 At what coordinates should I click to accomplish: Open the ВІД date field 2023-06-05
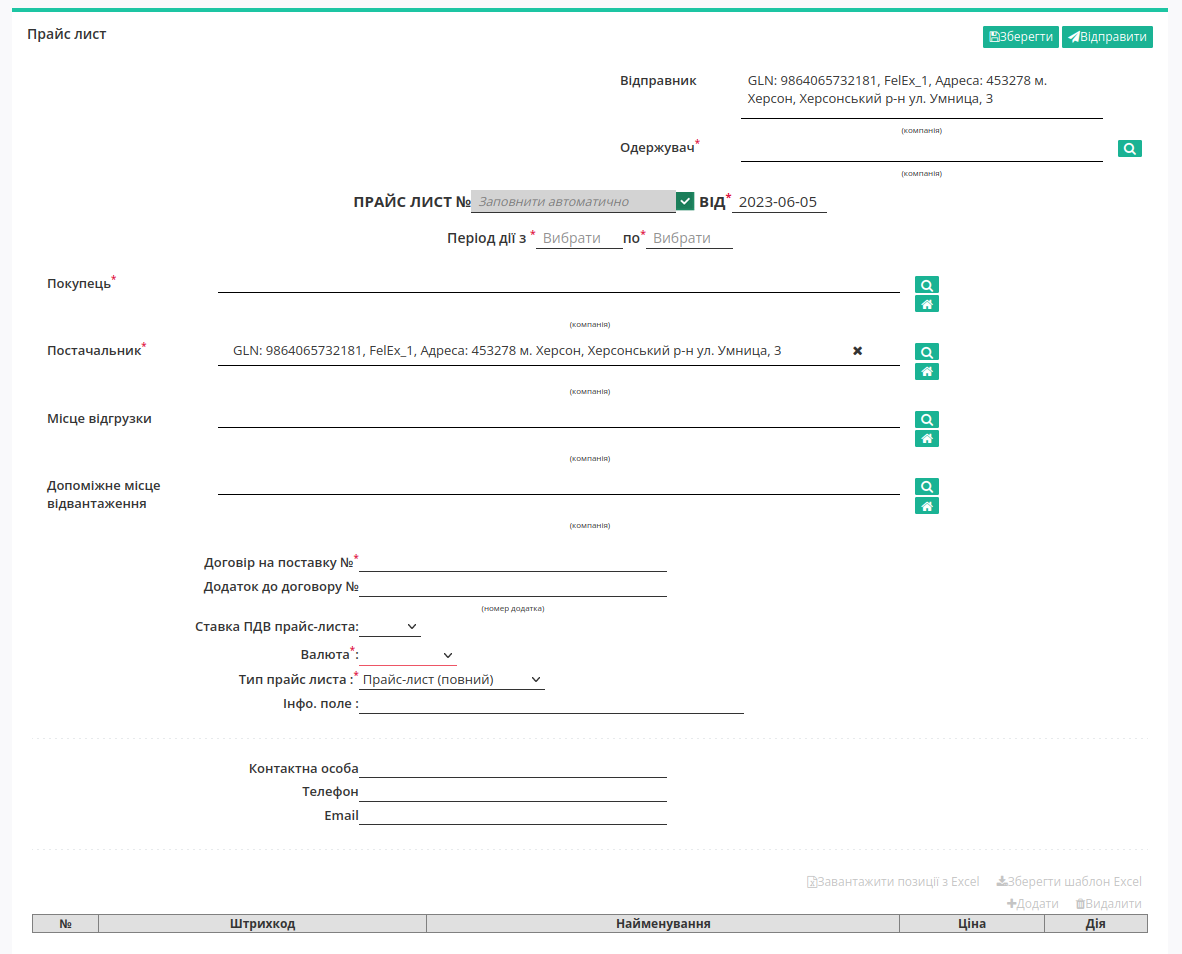coord(779,202)
